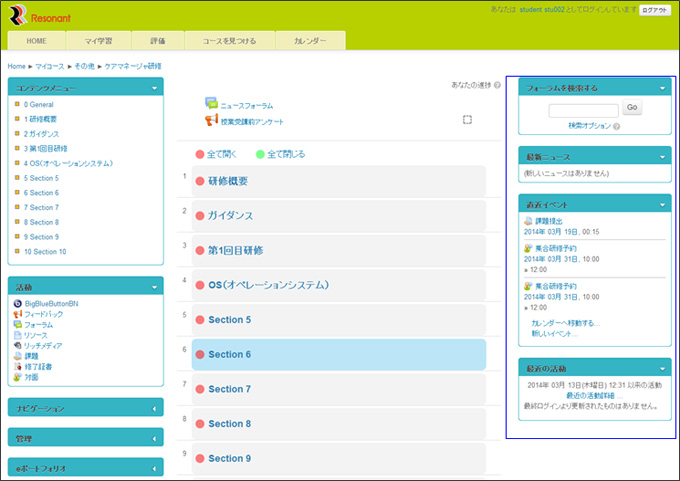Toggle open the Section 6 row
The image size is (680, 481).
(200, 355)
